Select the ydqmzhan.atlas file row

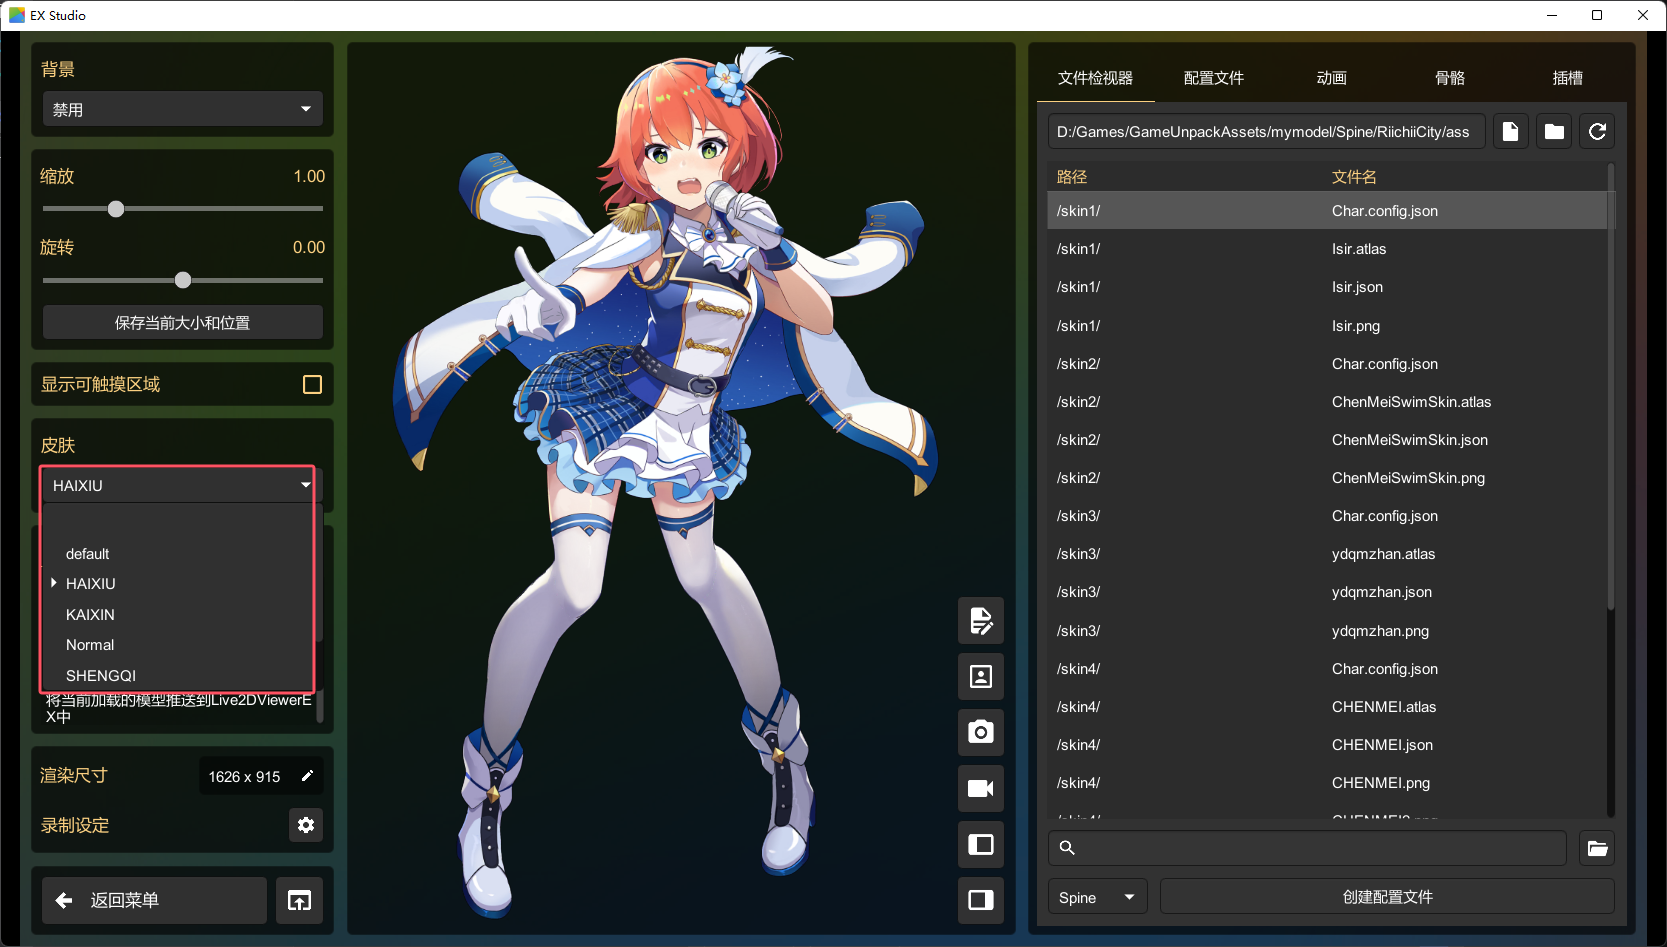1326,554
